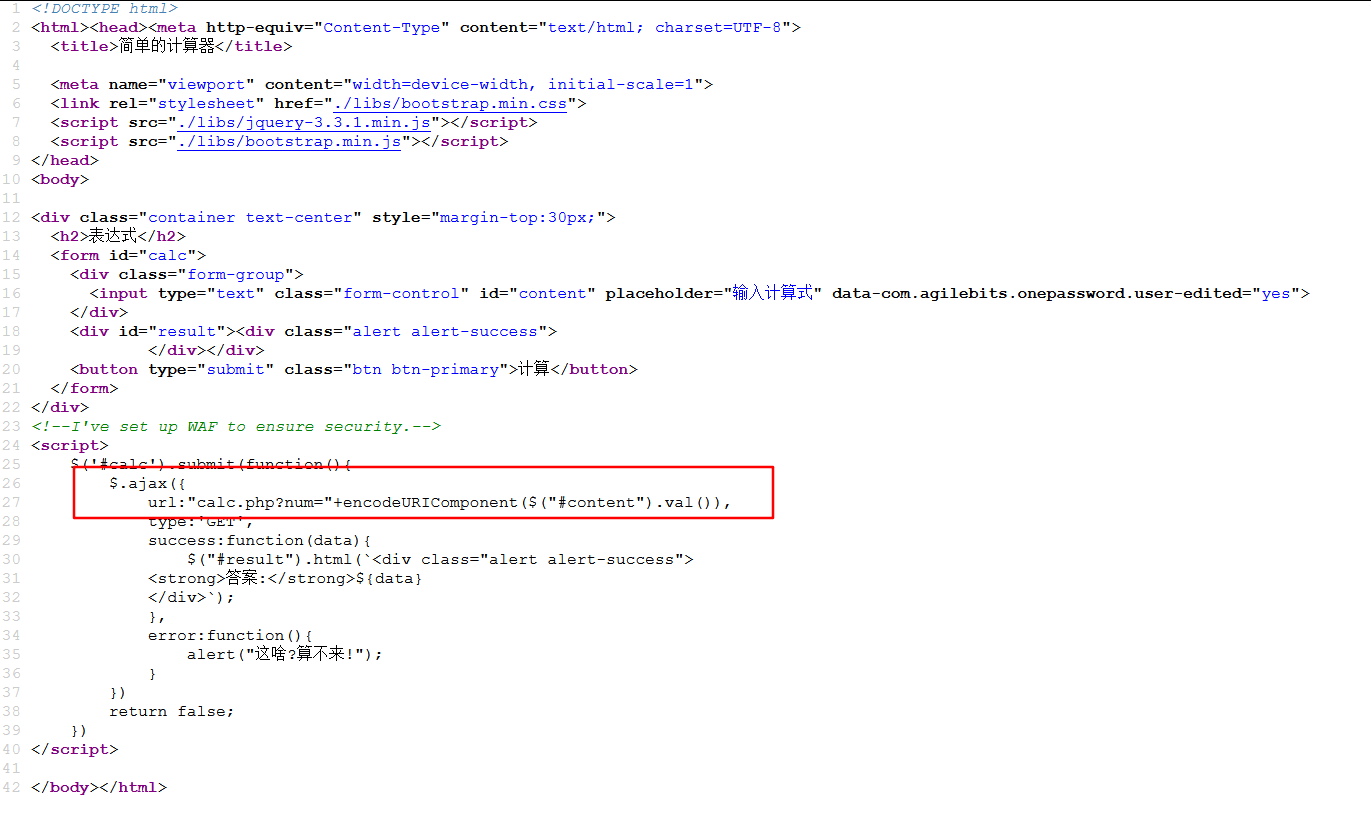Open the ./libs/bootstrap.min.css link
The image size is (1371, 828).
pyautogui.click(x=449, y=103)
